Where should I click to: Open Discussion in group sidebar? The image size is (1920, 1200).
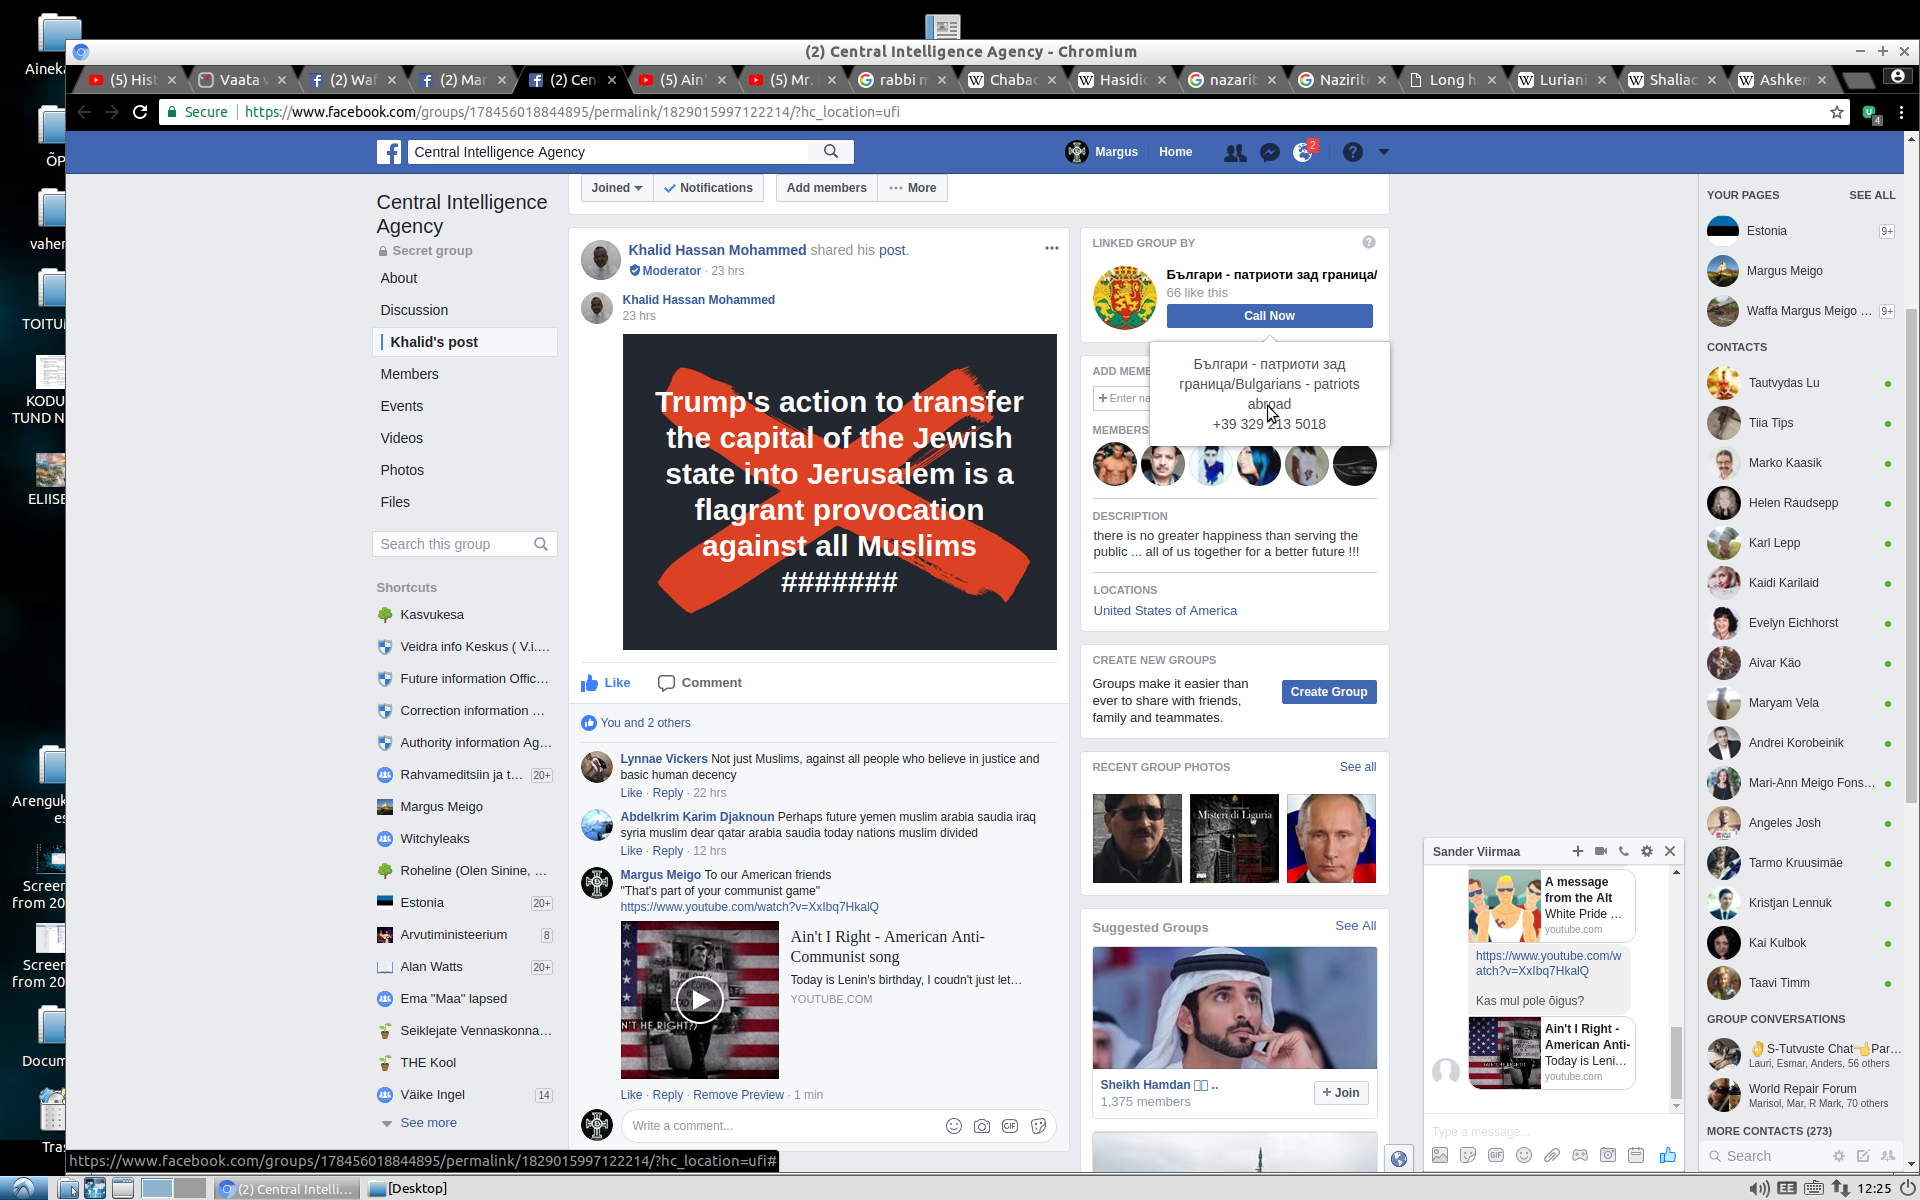click(x=414, y=310)
